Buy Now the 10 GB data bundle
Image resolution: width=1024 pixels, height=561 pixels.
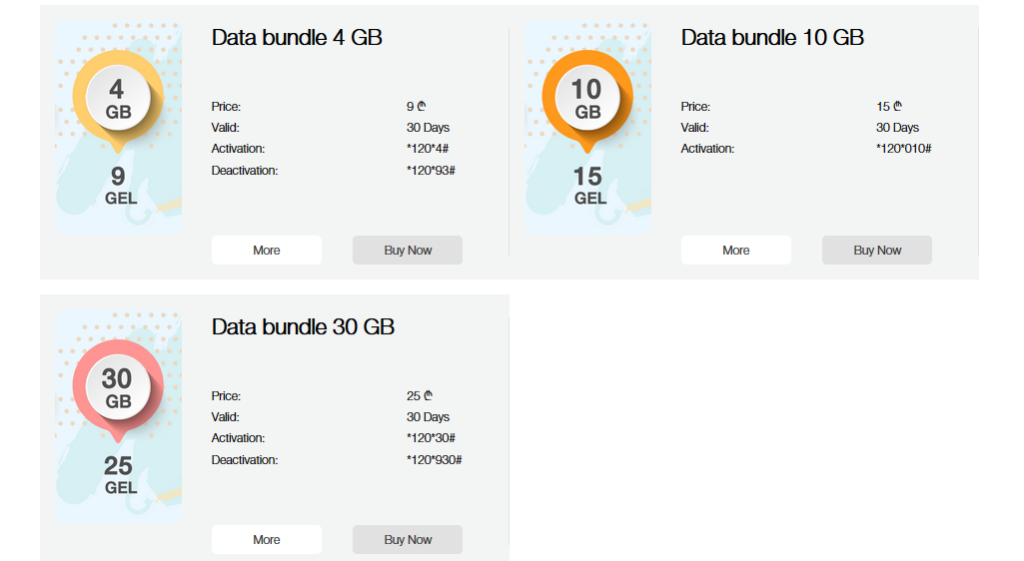click(x=877, y=250)
